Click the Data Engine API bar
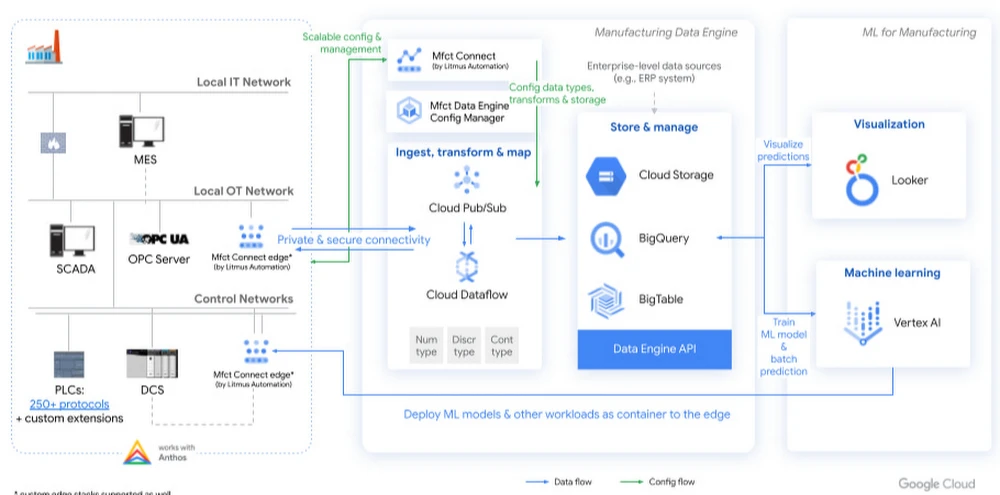Screen dimensions: 1000x495 tap(654, 349)
